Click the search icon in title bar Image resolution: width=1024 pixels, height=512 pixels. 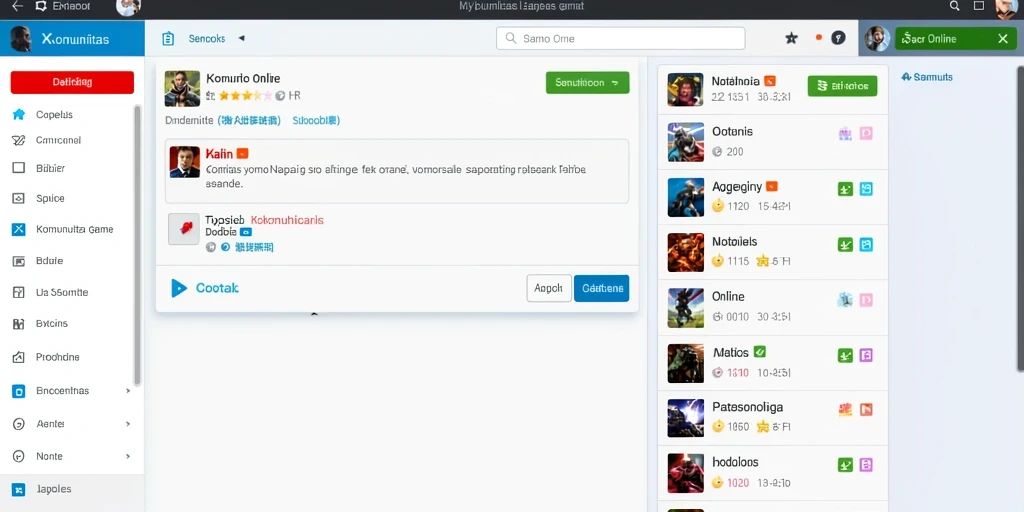click(955, 6)
